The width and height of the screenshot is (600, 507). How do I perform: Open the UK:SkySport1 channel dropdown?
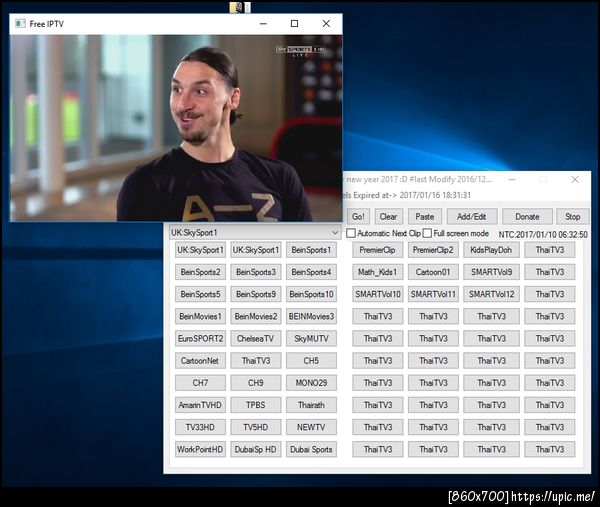pos(255,232)
